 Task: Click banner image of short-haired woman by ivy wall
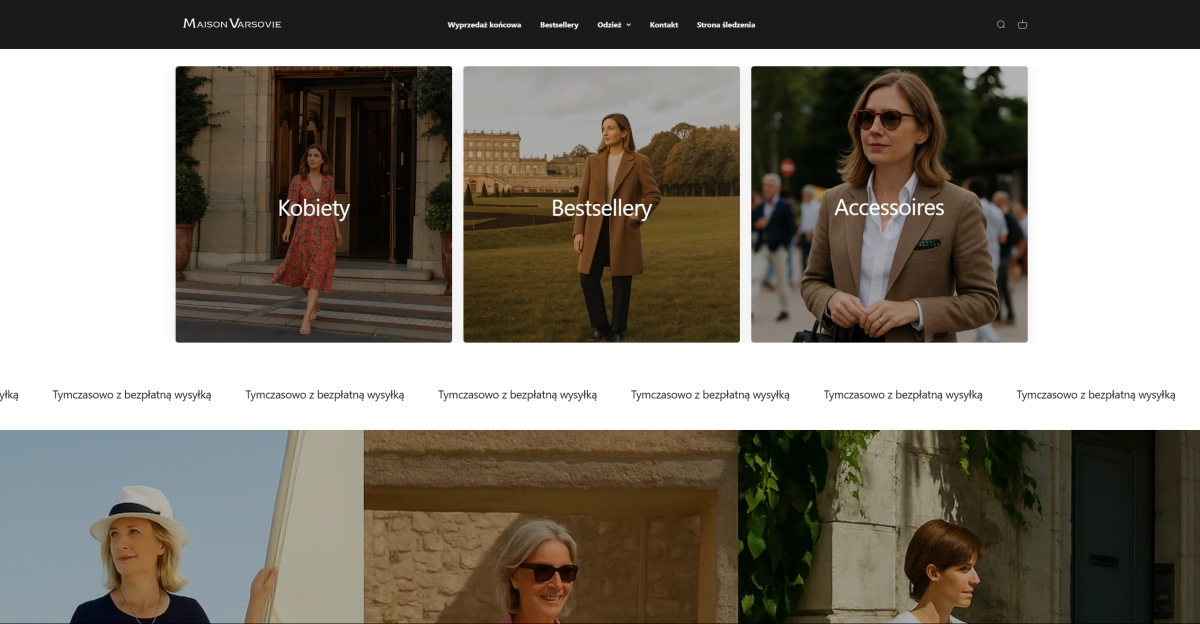point(969,527)
